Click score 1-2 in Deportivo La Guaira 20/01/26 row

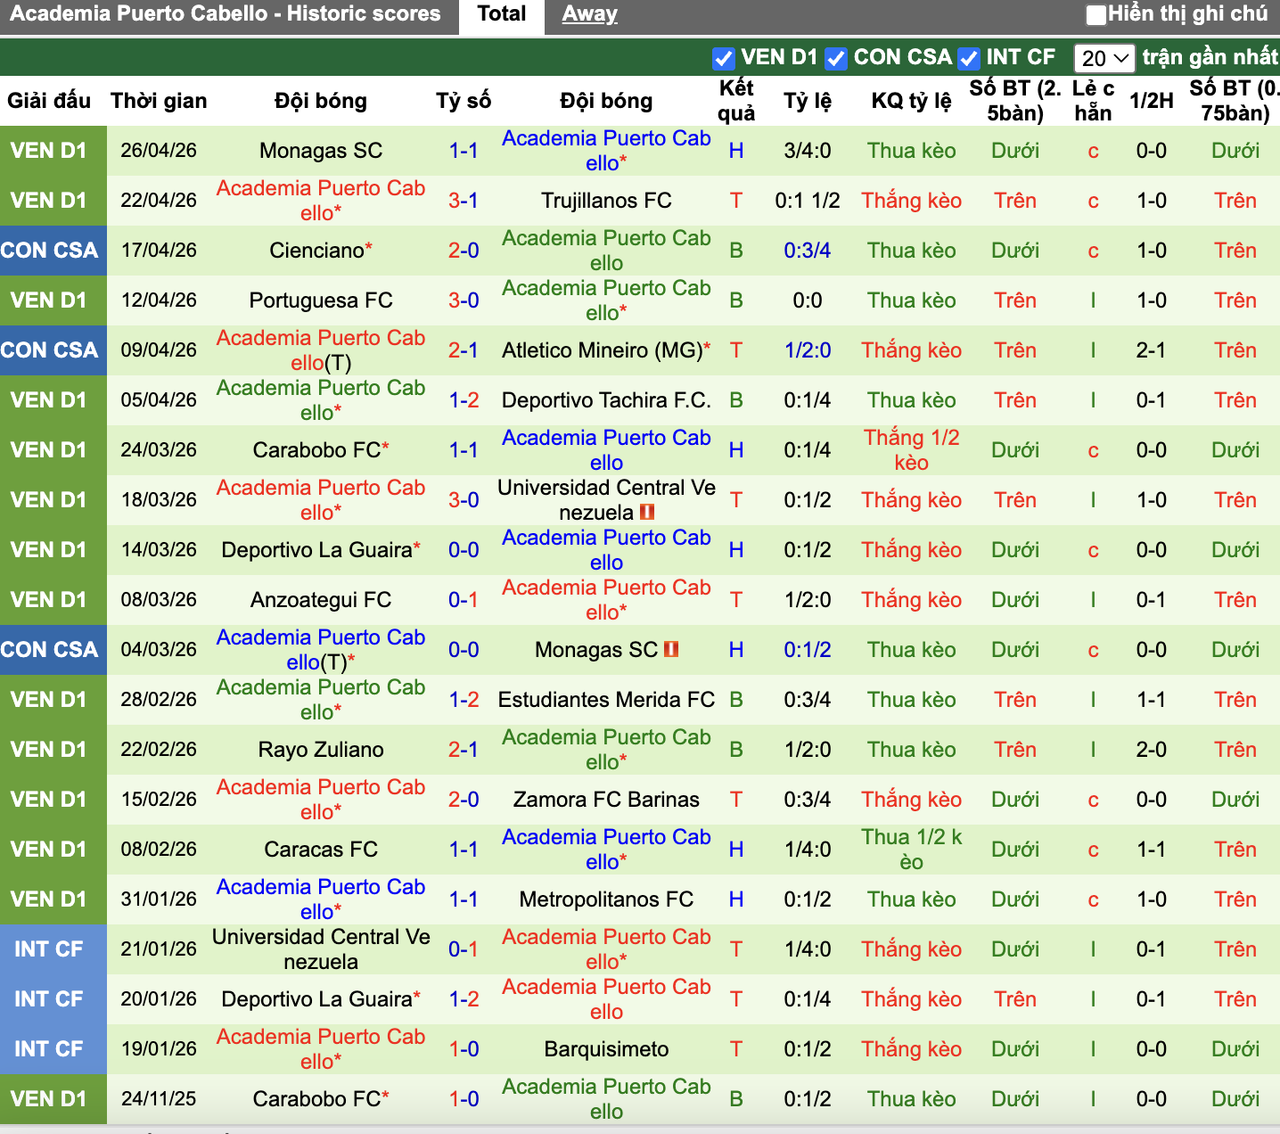click(x=463, y=999)
